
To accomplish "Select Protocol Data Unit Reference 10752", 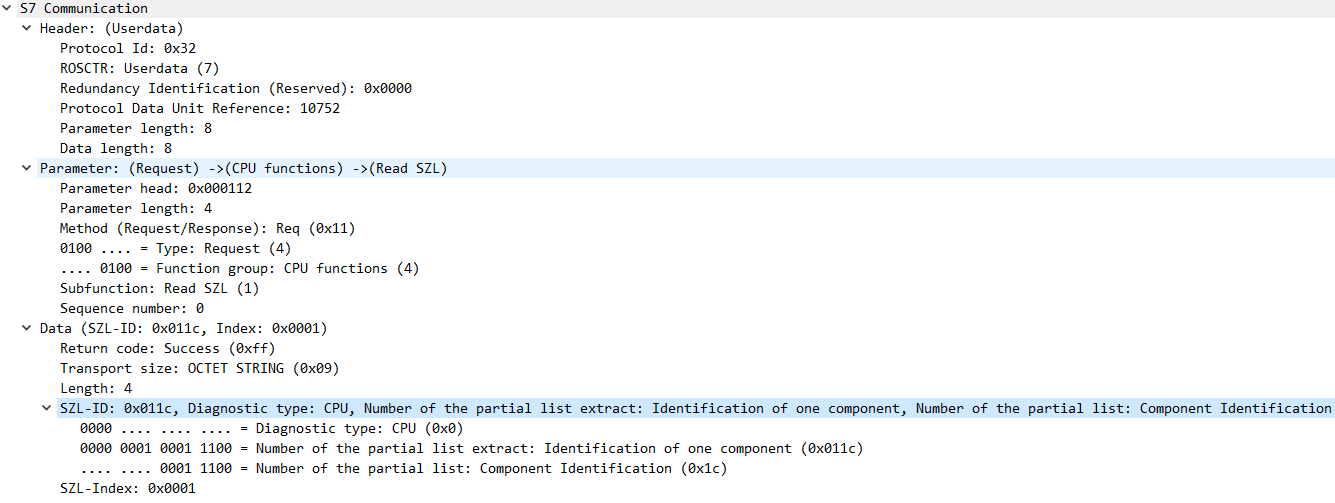I will [200, 108].
